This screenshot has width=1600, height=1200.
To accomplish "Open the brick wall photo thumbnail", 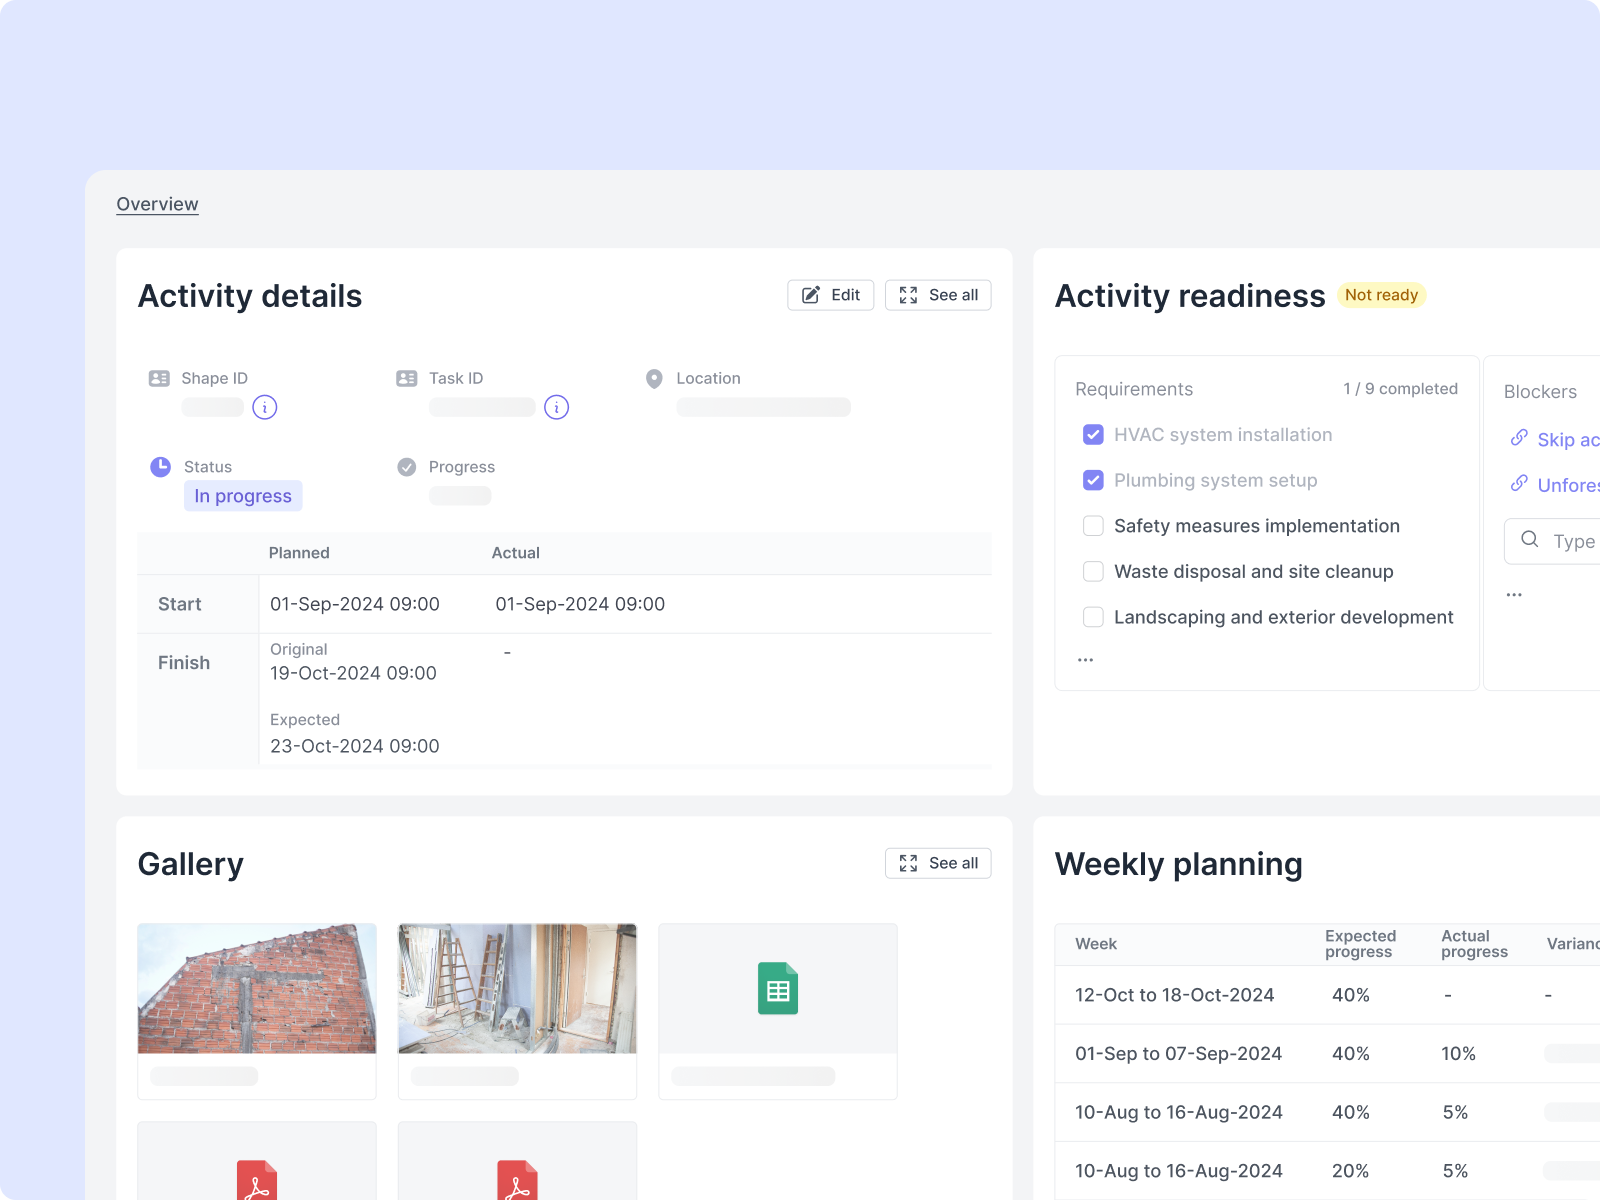I will (257, 988).
